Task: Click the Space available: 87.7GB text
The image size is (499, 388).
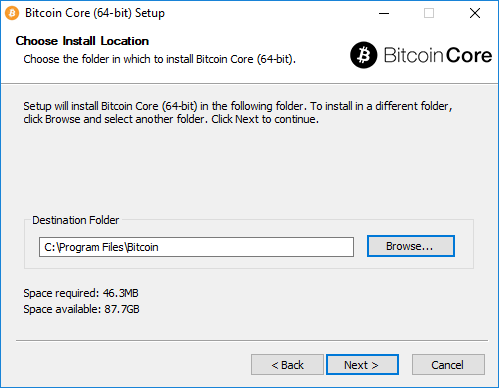Action: point(81,309)
